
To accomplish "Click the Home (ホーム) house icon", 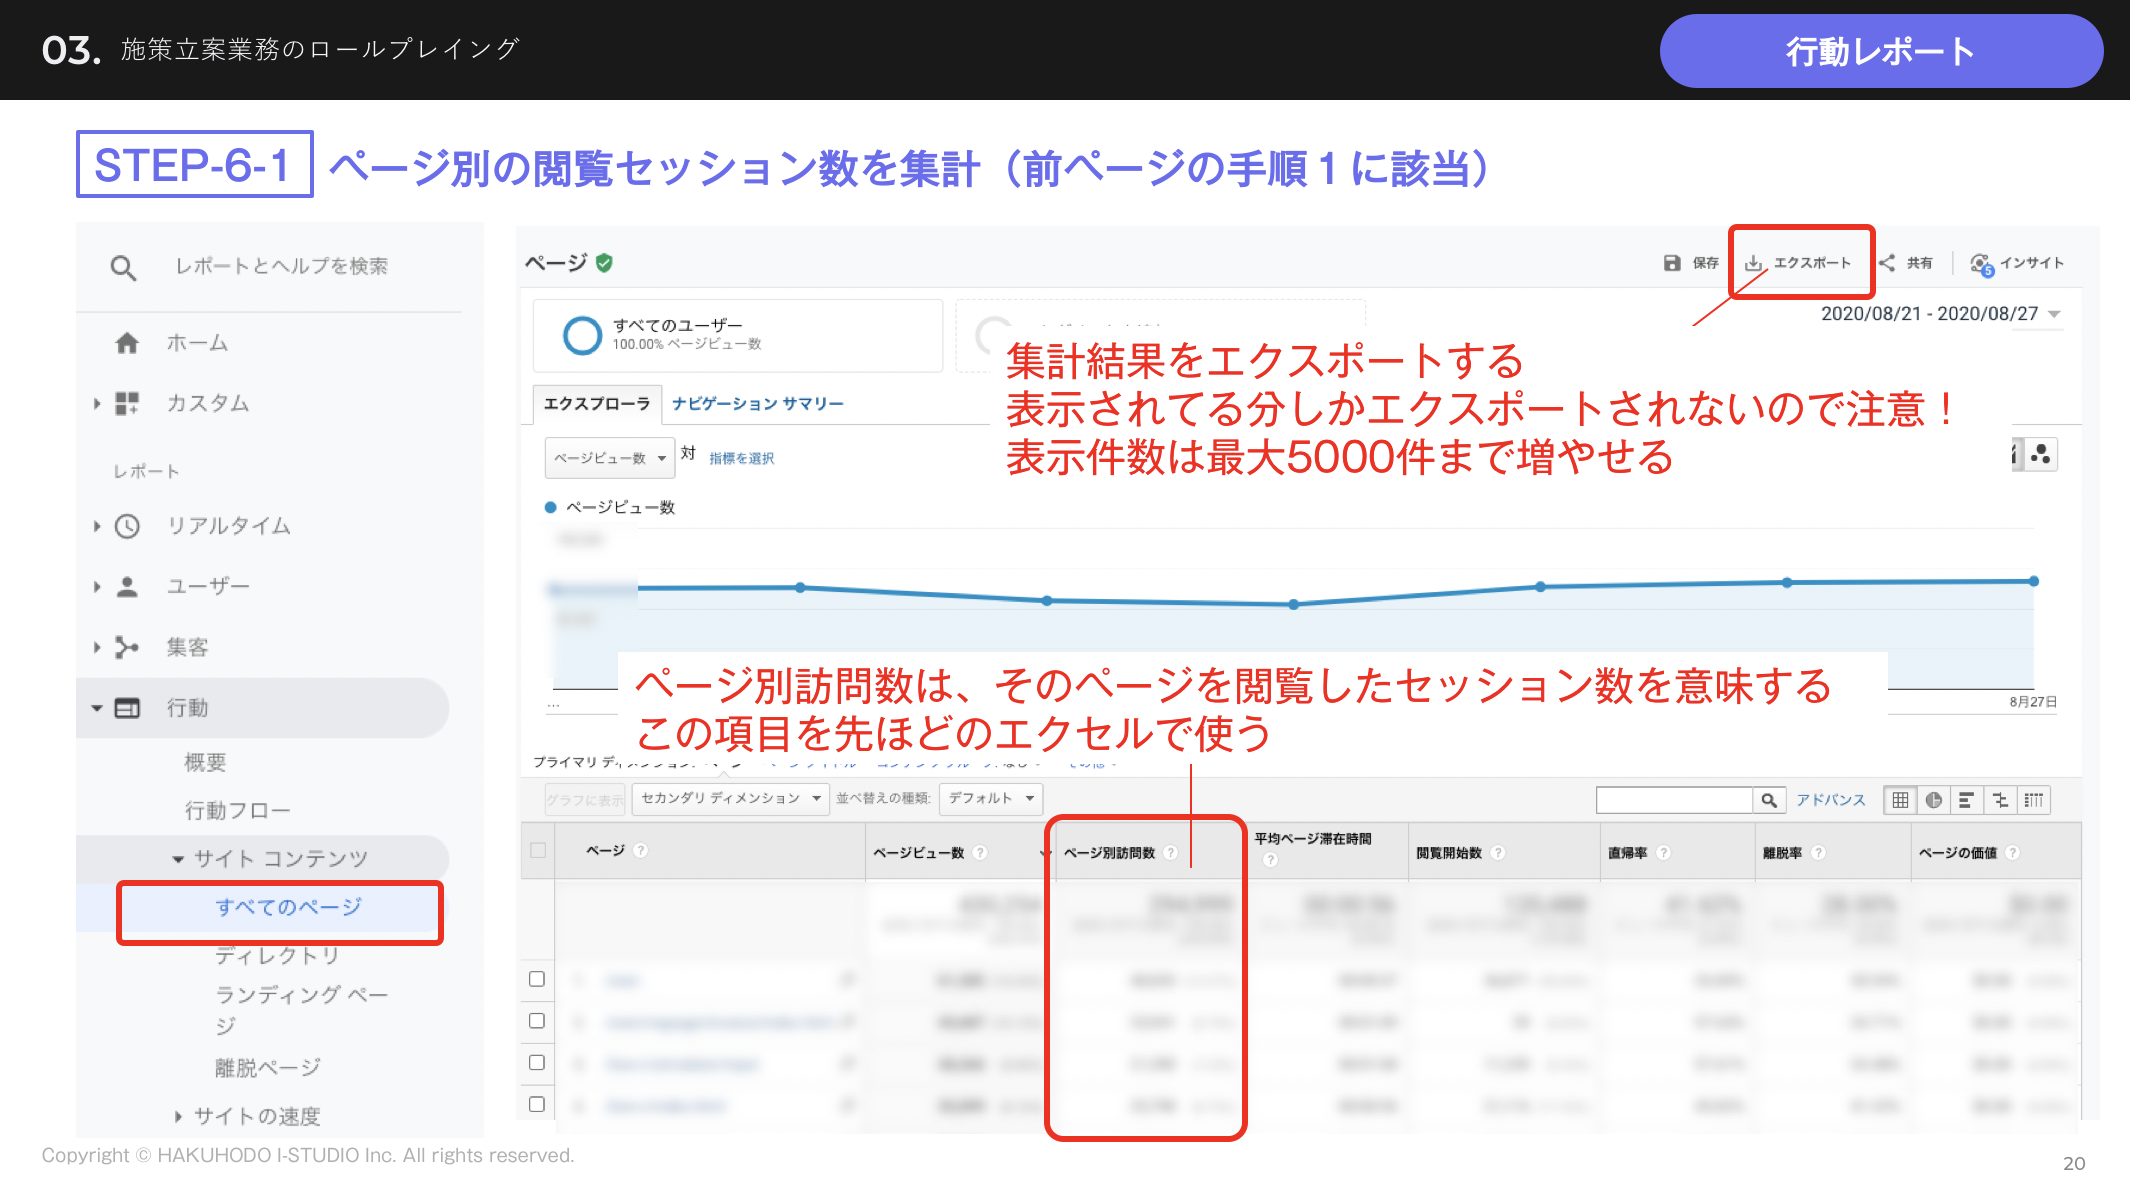I will point(127,343).
